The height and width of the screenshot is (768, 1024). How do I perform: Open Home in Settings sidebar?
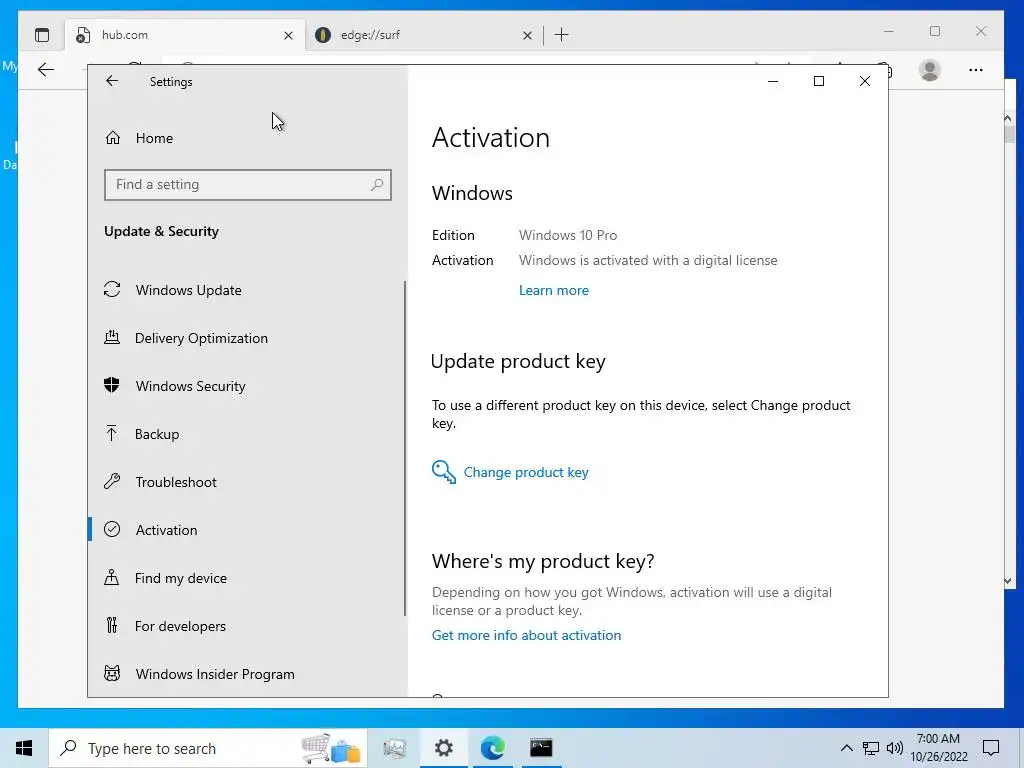point(154,138)
